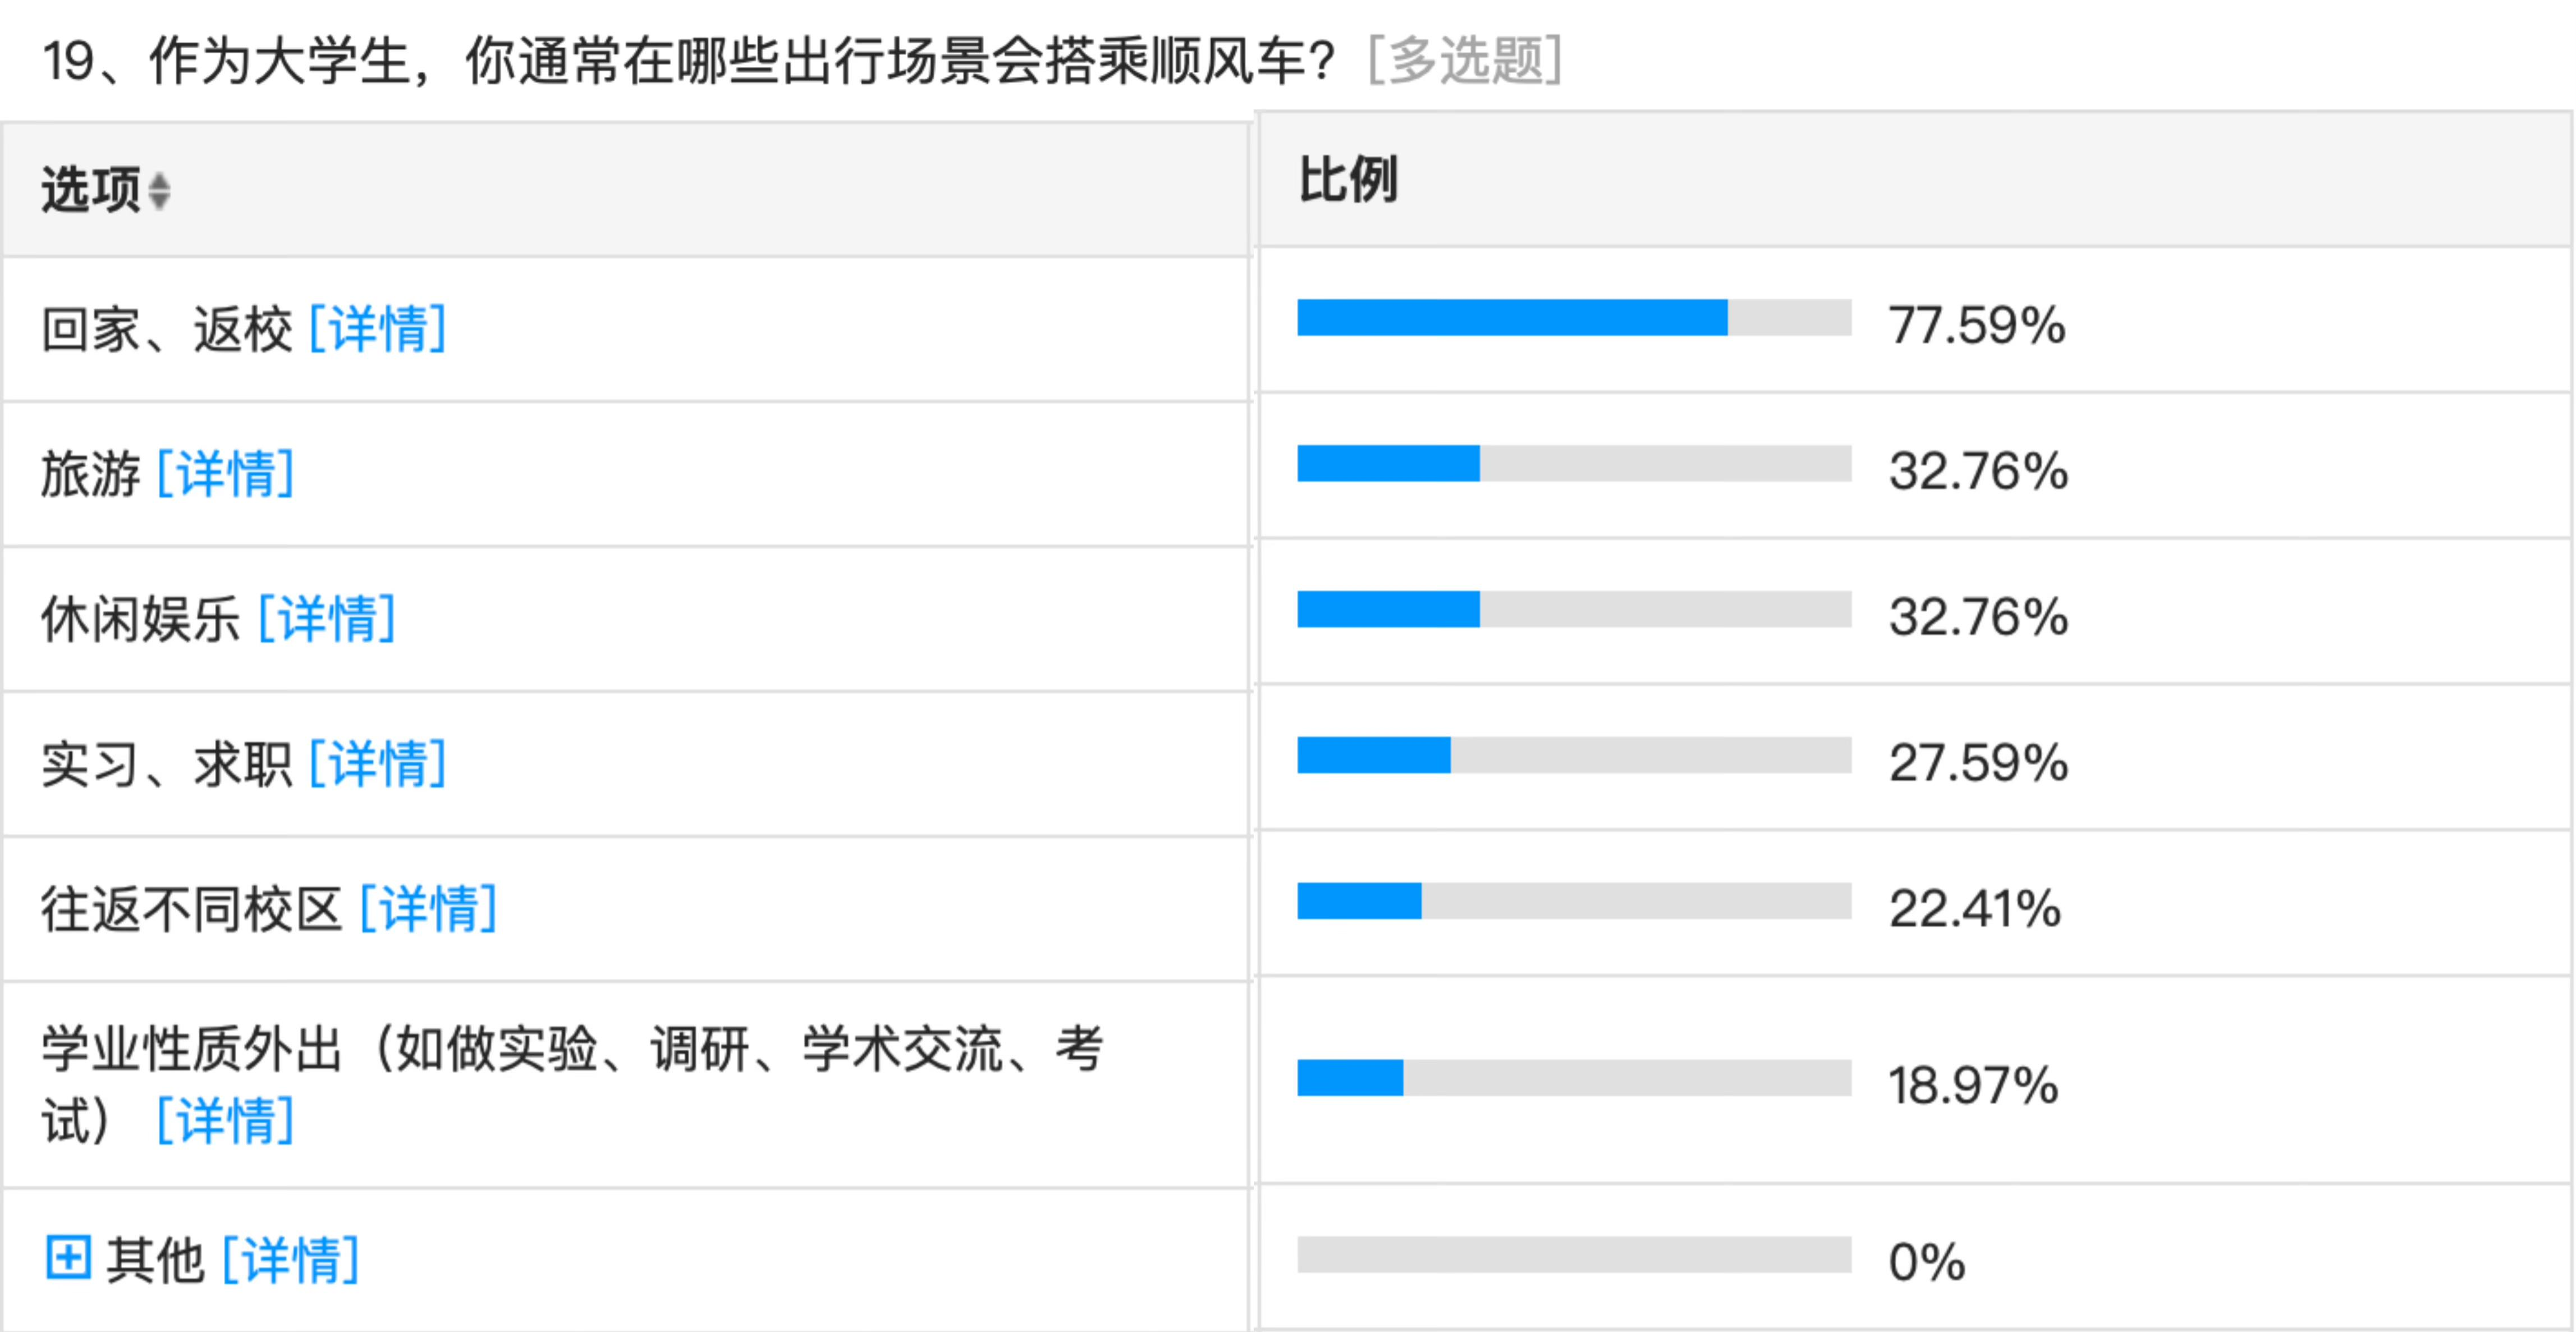Open 详情 link for 往返不同校区
2576x1332 pixels.
point(428,909)
